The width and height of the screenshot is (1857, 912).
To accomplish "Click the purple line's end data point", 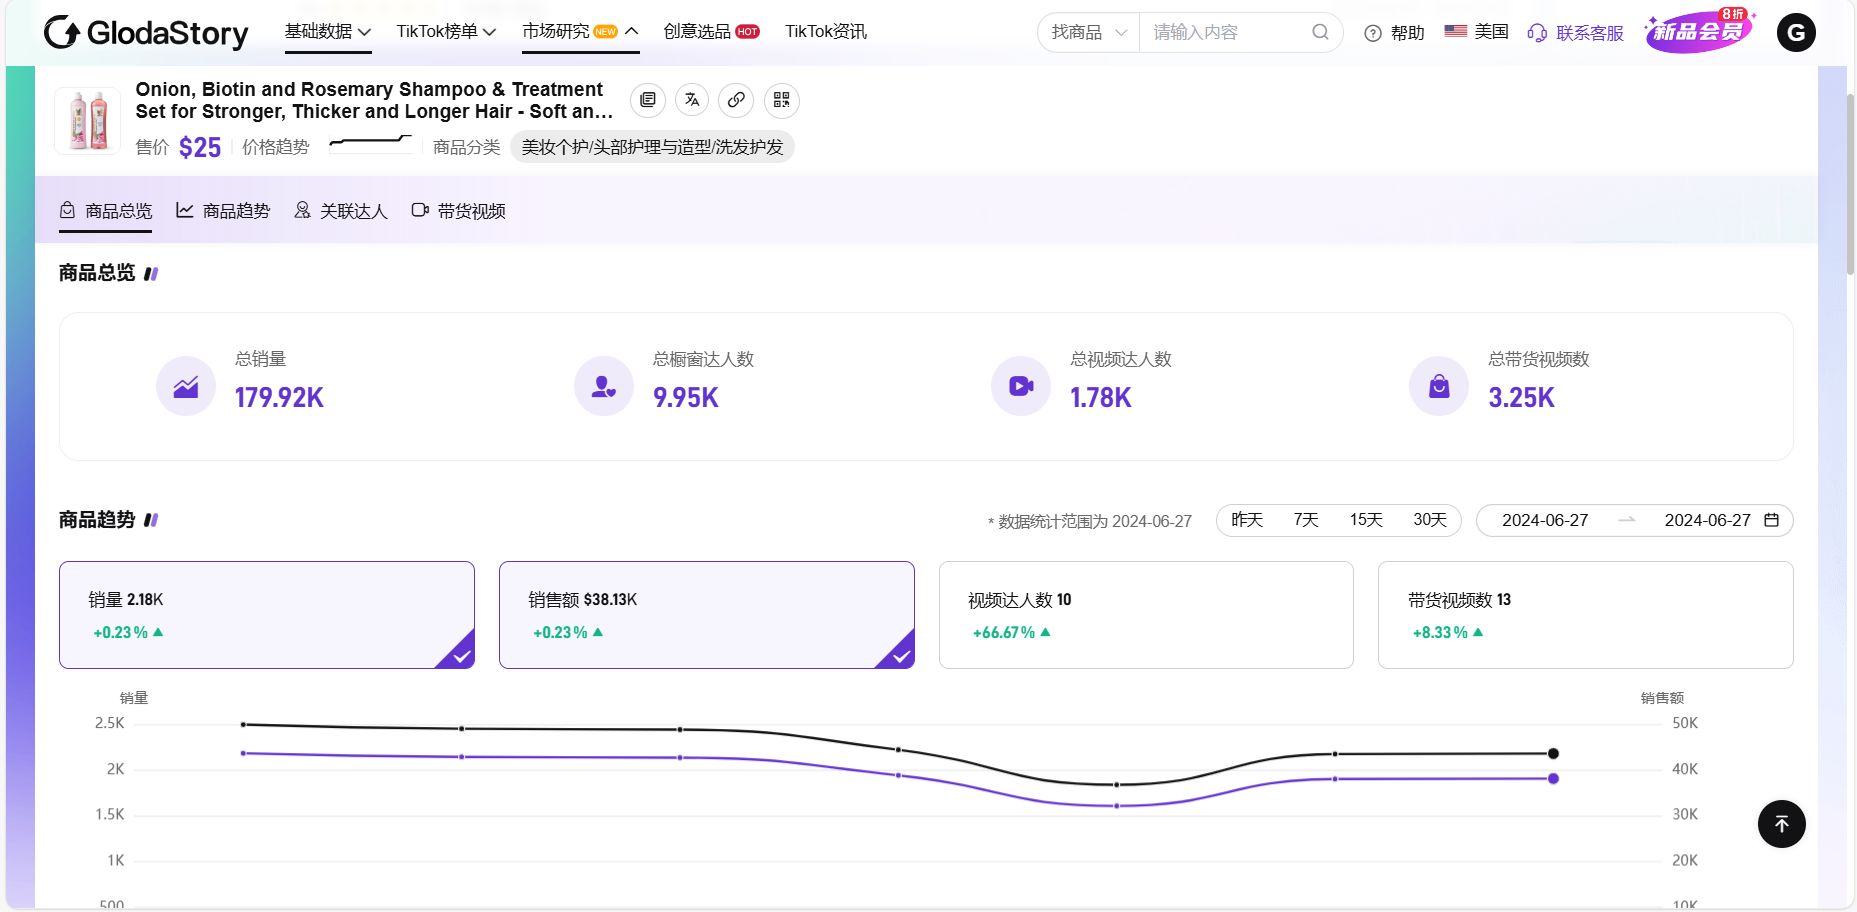I will click(1553, 779).
